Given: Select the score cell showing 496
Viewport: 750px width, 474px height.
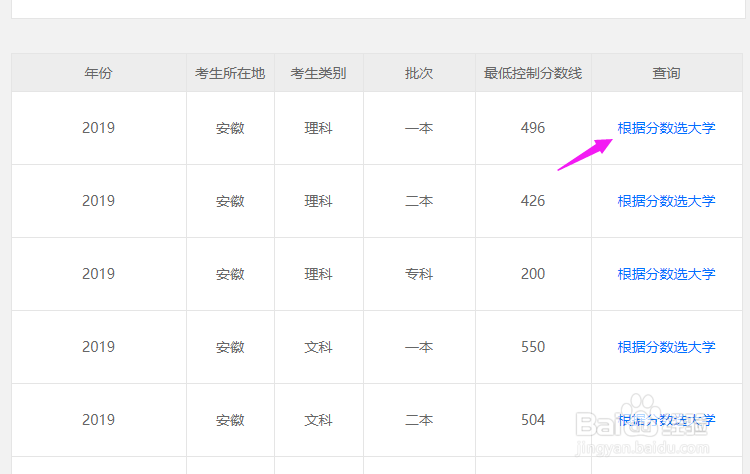Looking at the screenshot, I should [x=533, y=128].
